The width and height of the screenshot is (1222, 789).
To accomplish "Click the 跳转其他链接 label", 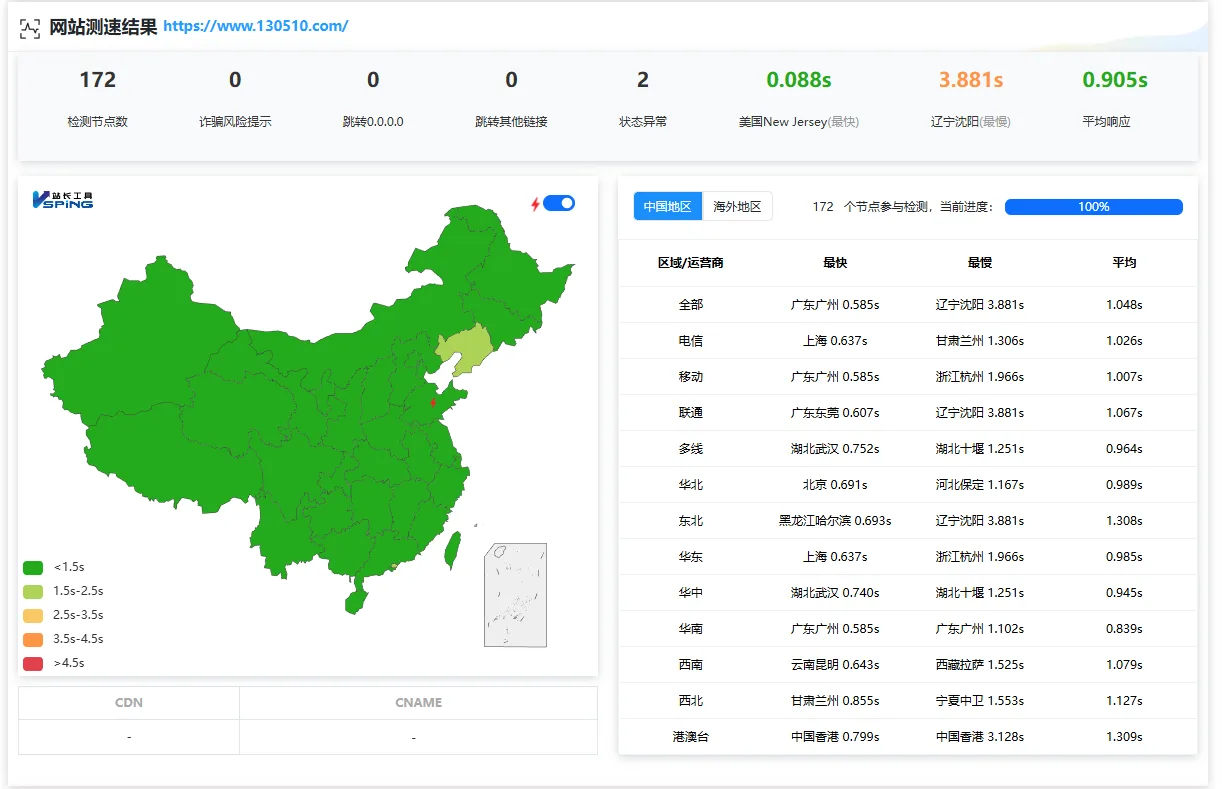I will (x=511, y=122).
